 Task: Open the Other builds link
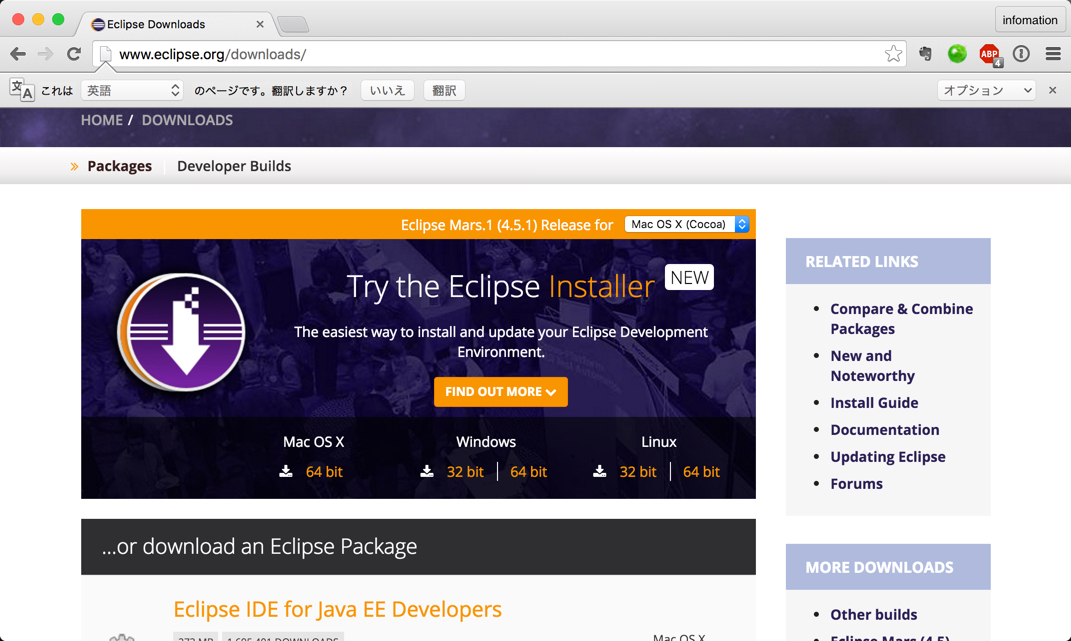click(x=874, y=614)
